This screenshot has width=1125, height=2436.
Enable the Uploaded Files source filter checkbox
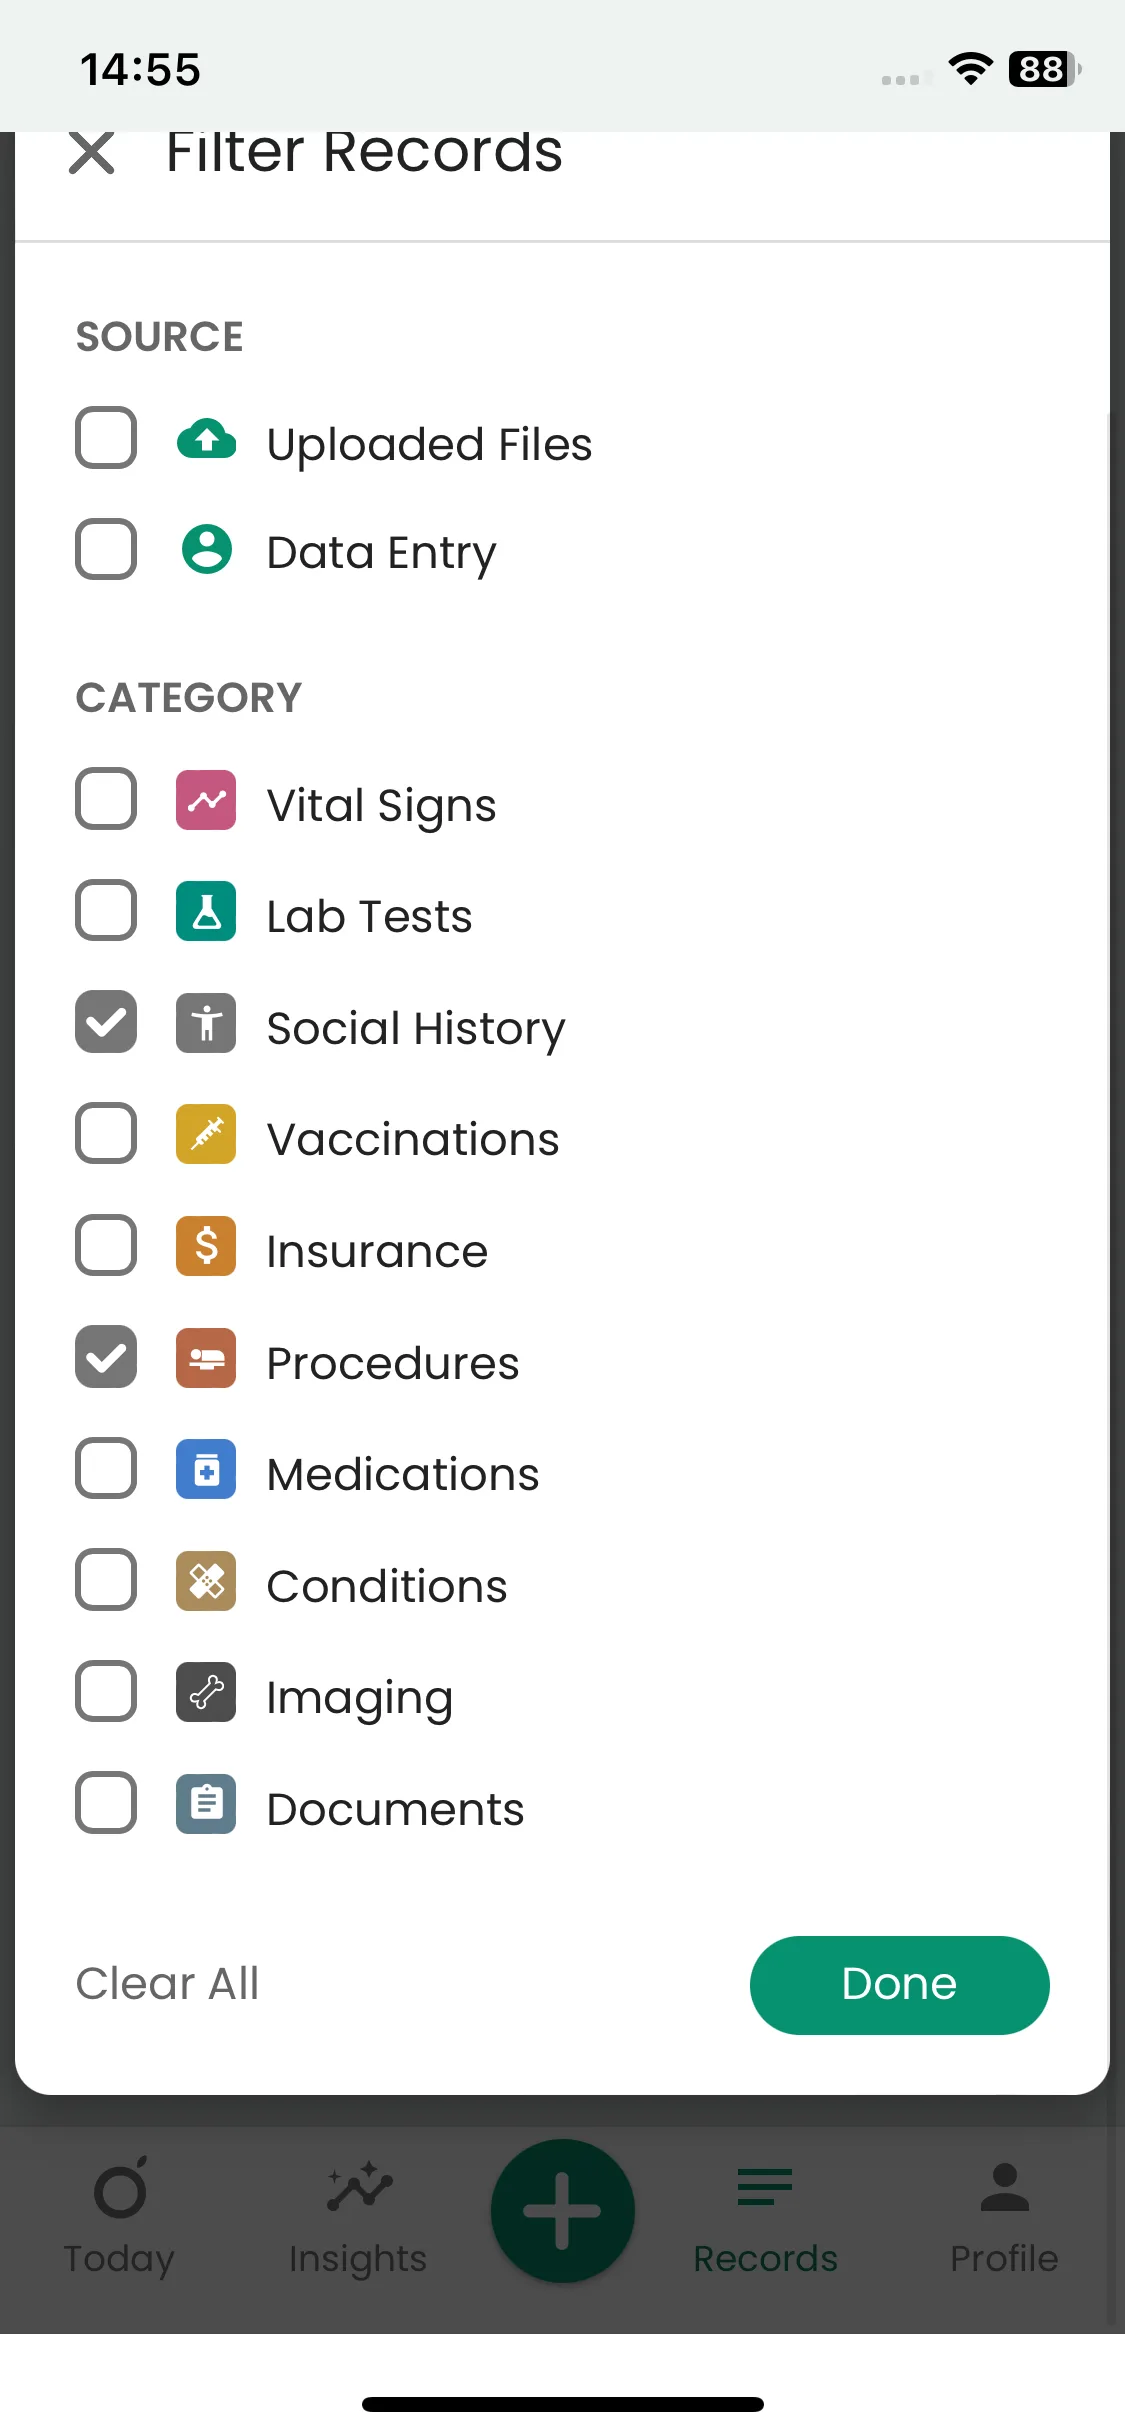click(106, 438)
